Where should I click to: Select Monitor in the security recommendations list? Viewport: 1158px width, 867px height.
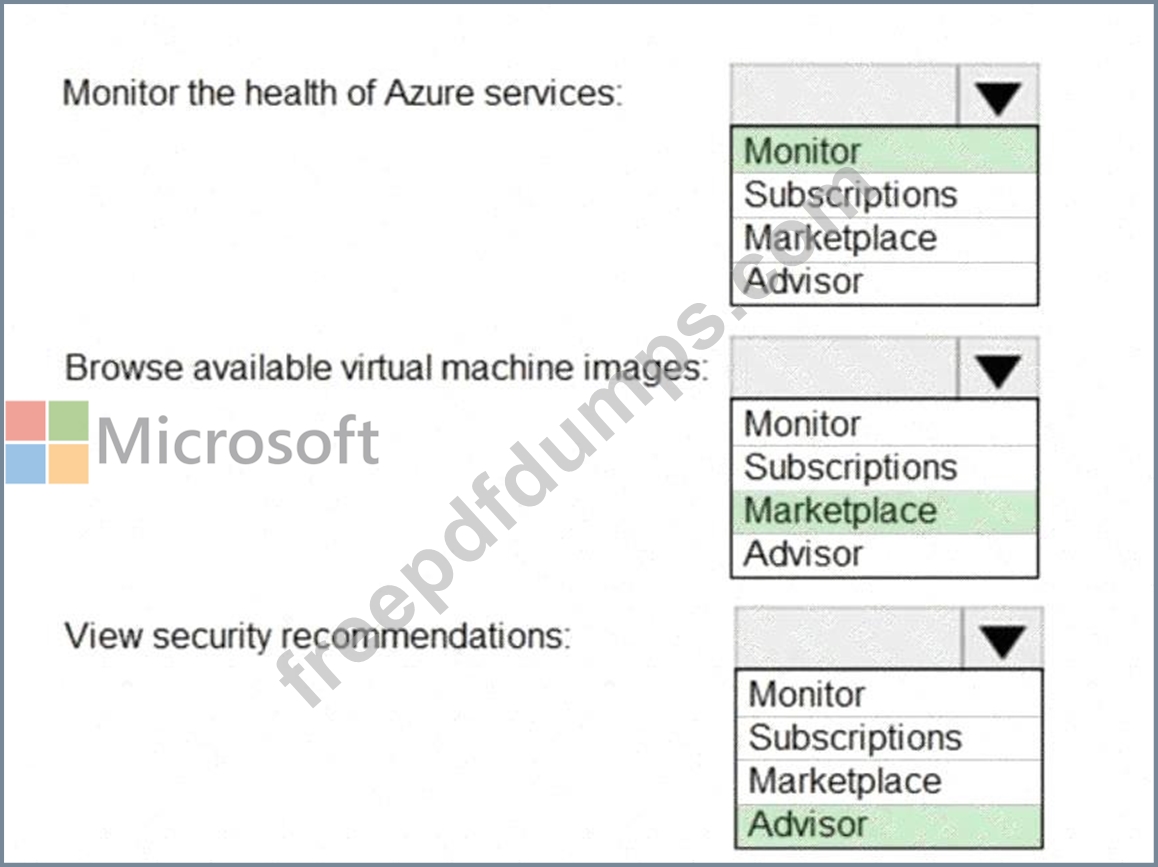(x=888, y=694)
